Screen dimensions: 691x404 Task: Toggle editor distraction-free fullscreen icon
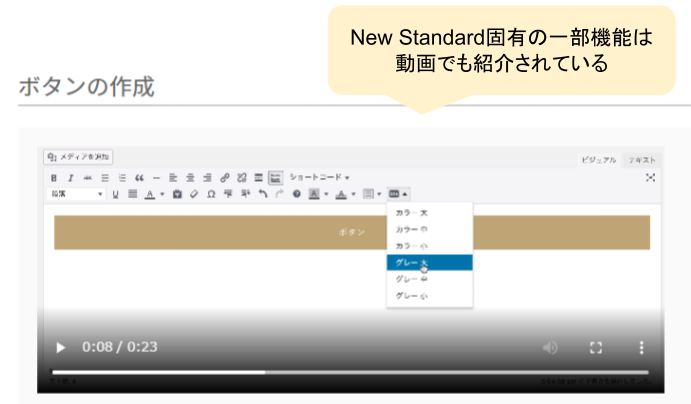pos(650,177)
